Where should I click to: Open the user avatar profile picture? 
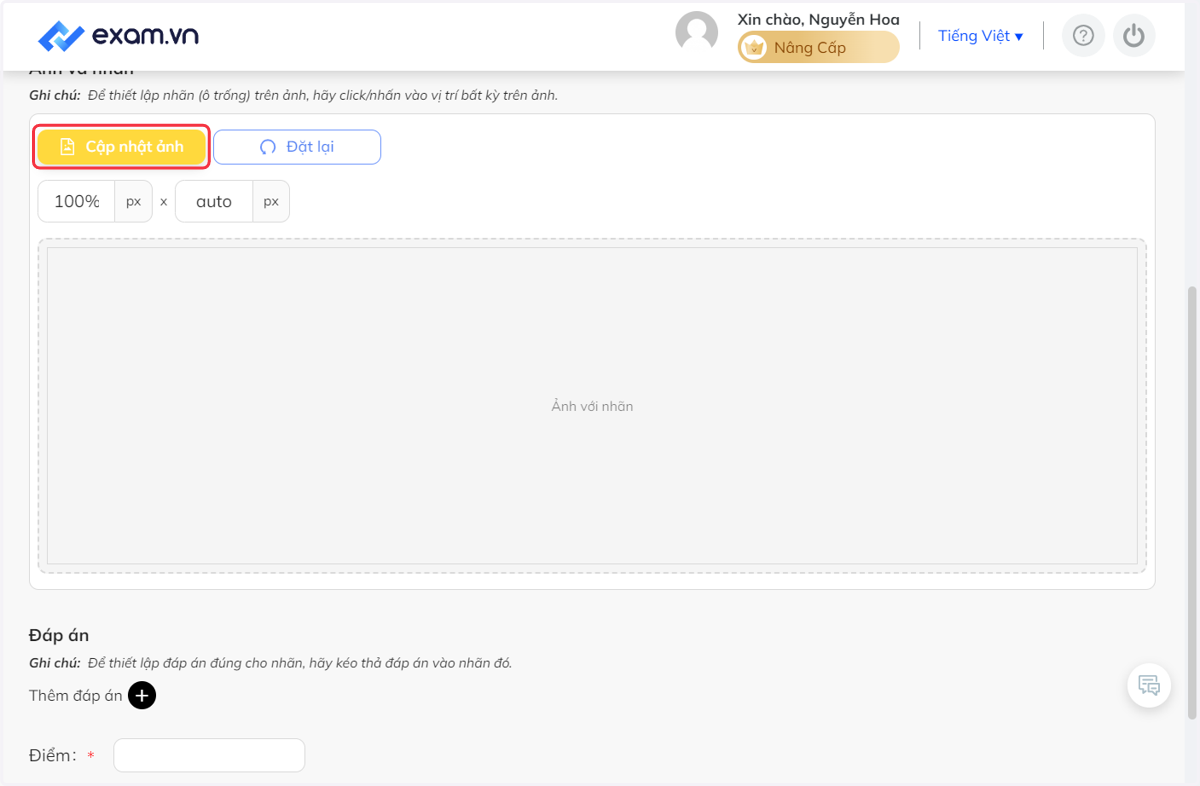coord(697,33)
